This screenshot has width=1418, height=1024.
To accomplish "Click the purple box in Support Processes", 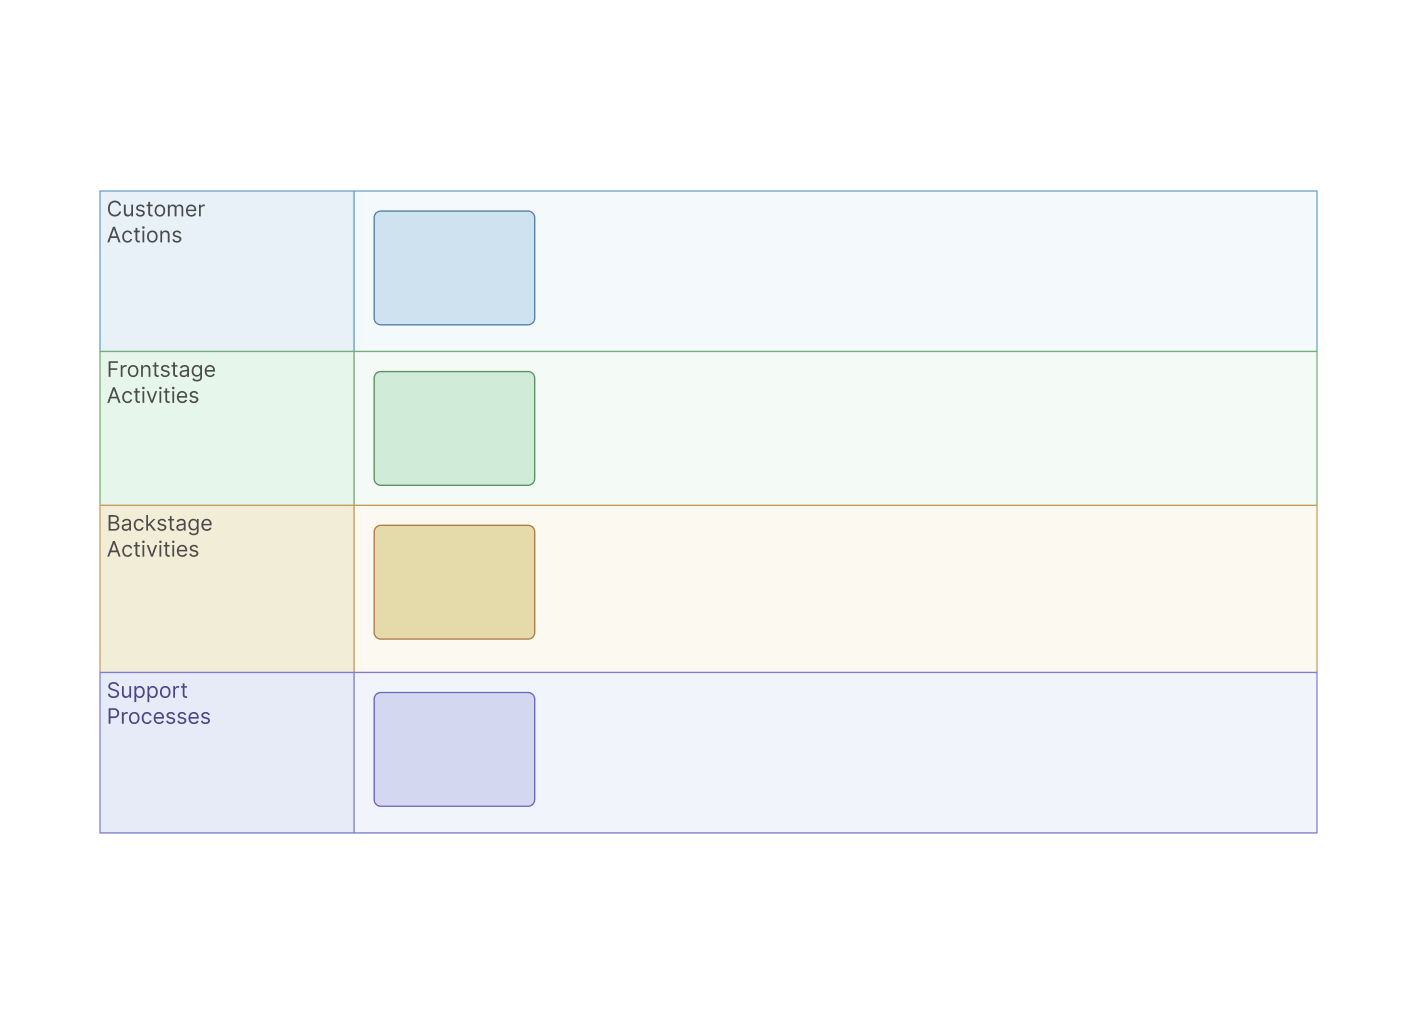I will pyautogui.click(x=454, y=749).
